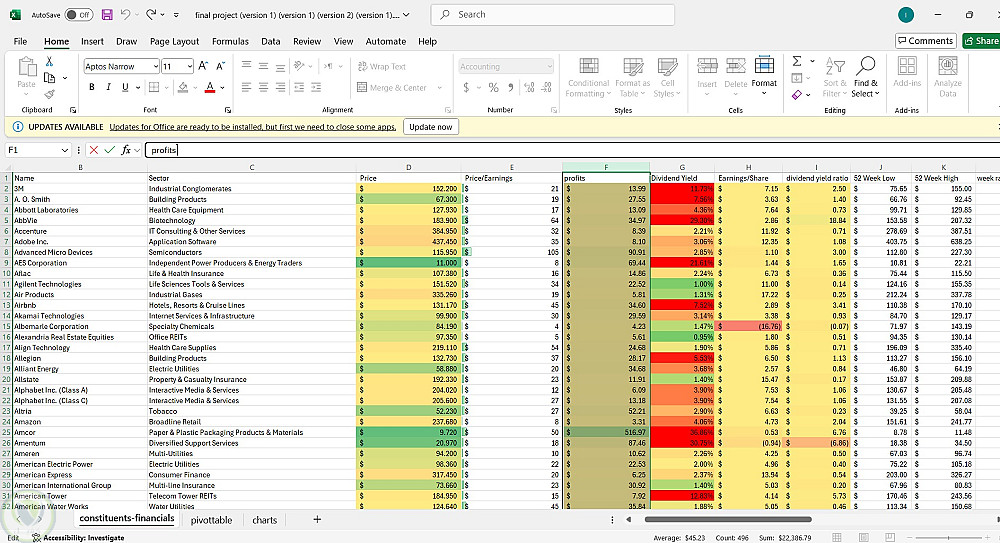This screenshot has height=543, width=1000.
Task: Expand the Aptos Narrow font dropdown
Action: coord(155,66)
